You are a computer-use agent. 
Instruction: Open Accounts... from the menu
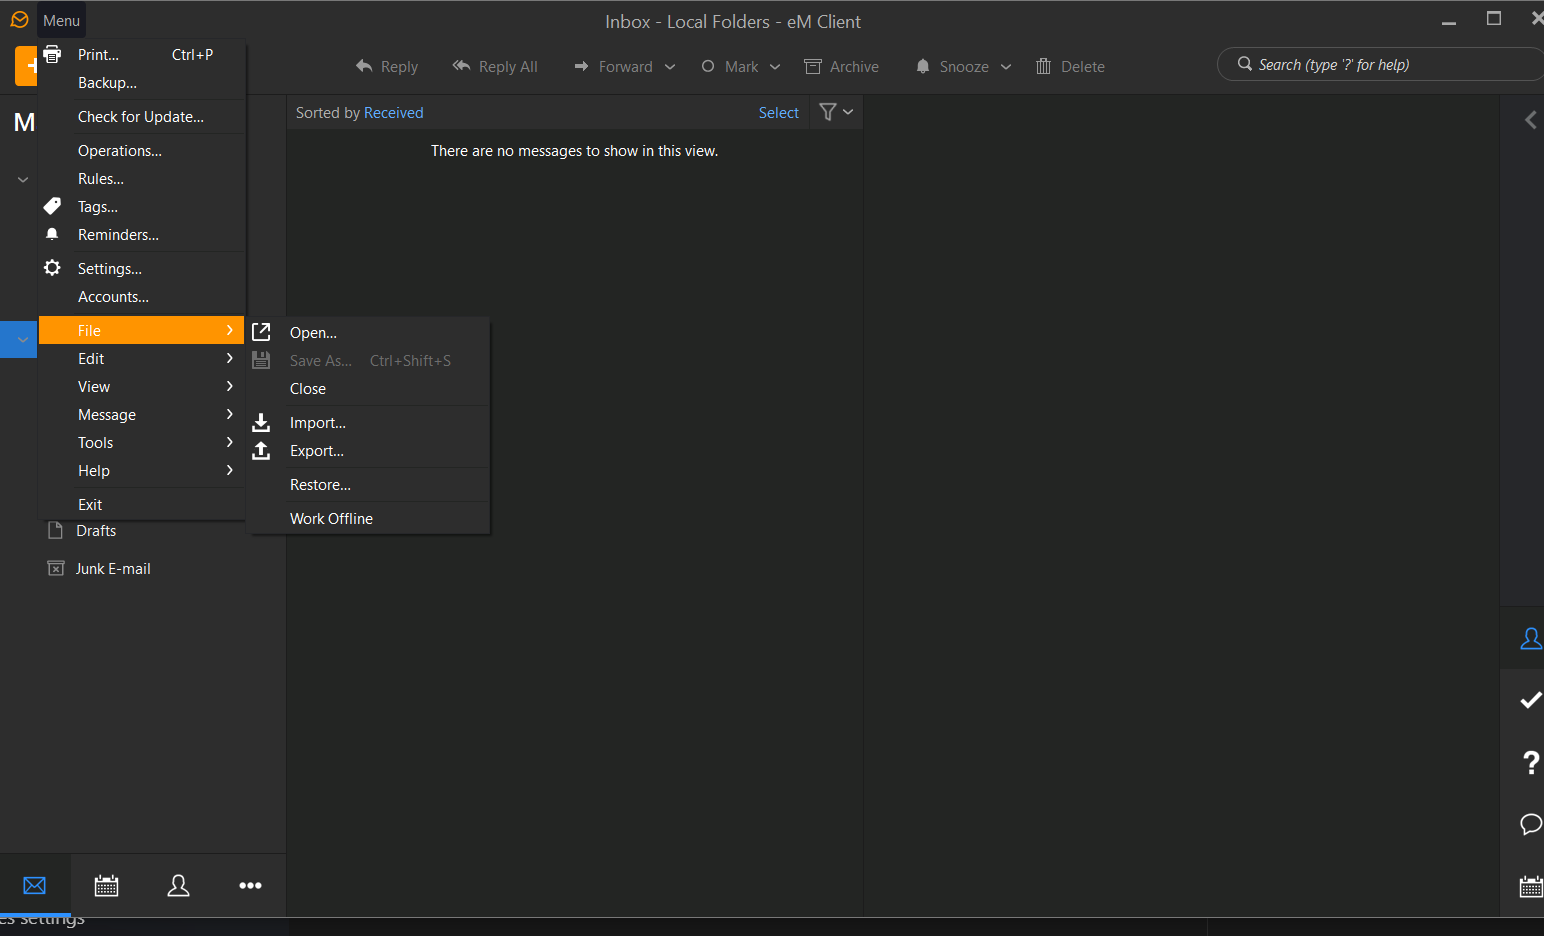(142, 297)
